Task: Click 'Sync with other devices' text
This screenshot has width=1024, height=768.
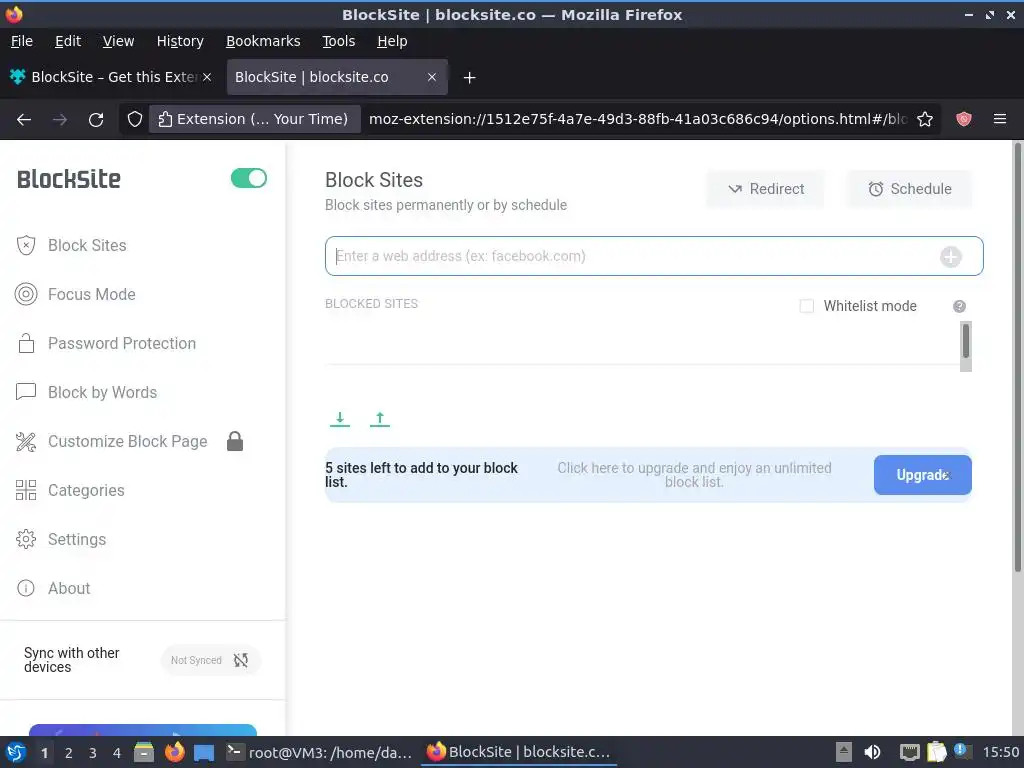Action: coord(72,660)
